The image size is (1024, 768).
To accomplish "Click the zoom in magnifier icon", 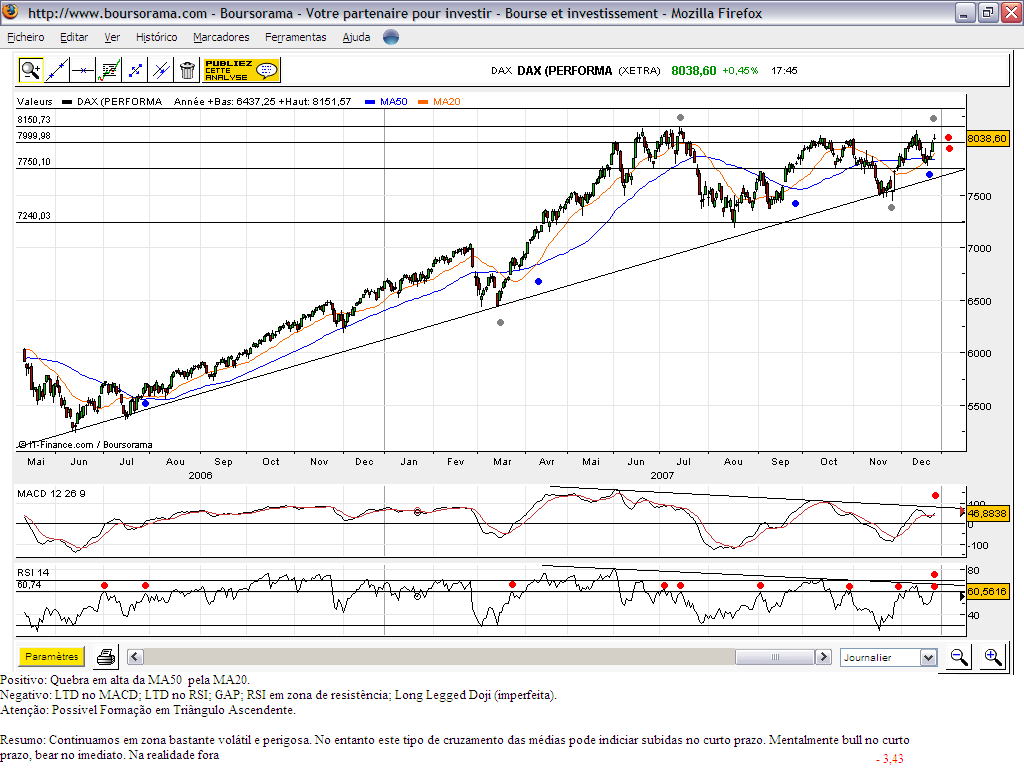I will 993,656.
